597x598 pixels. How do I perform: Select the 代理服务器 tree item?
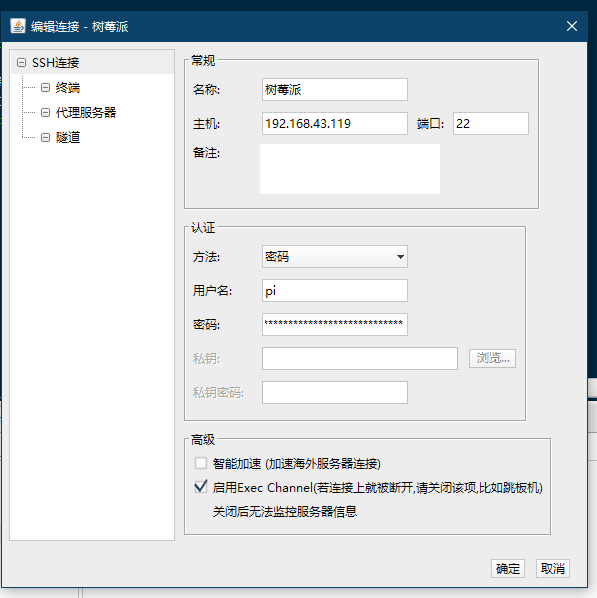[x=86, y=113]
